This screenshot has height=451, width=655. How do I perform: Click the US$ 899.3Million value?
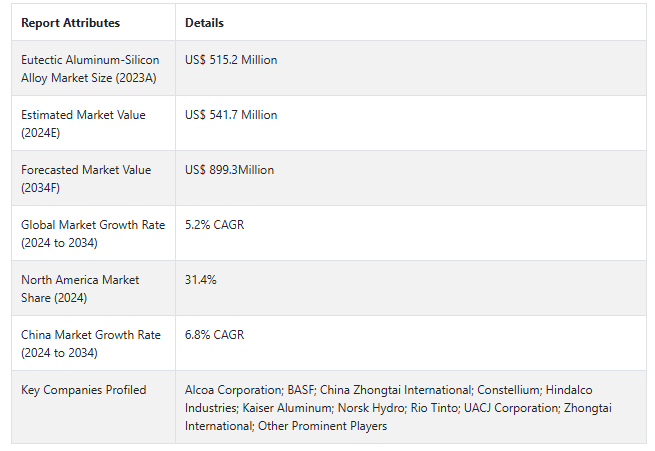coord(229,170)
